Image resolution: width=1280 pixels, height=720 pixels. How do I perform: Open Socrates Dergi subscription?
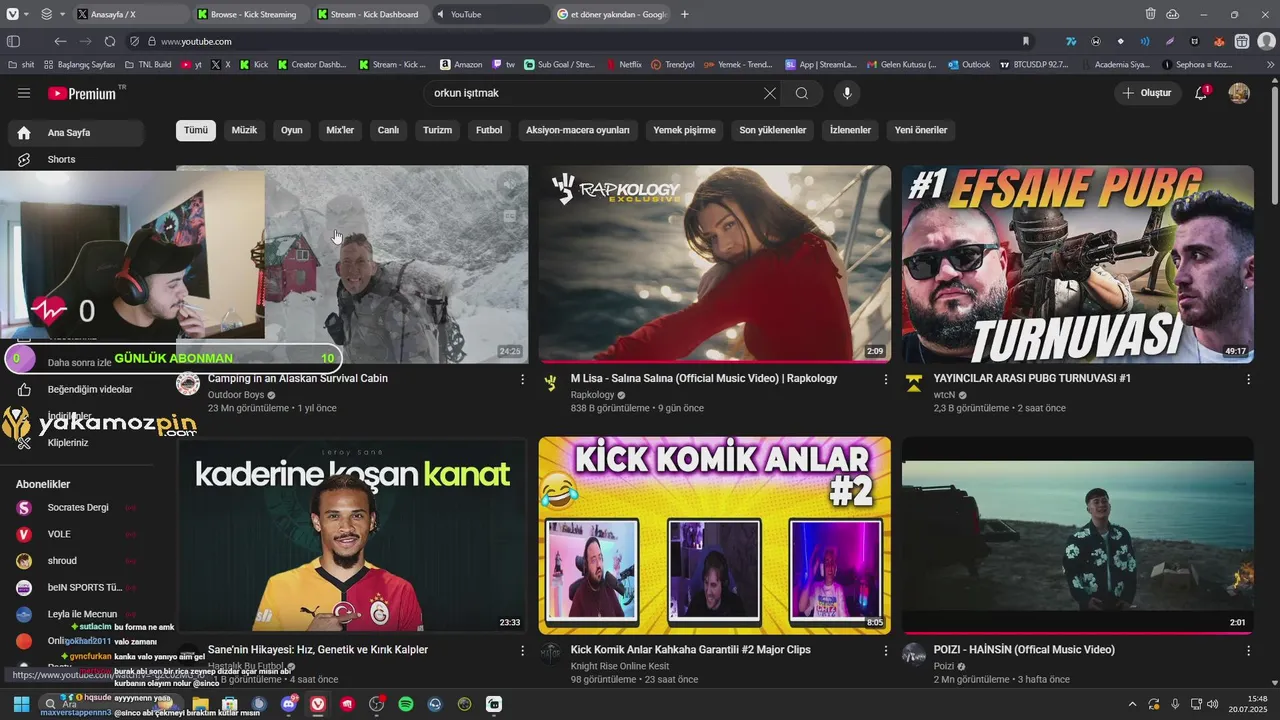click(x=76, y=507)
